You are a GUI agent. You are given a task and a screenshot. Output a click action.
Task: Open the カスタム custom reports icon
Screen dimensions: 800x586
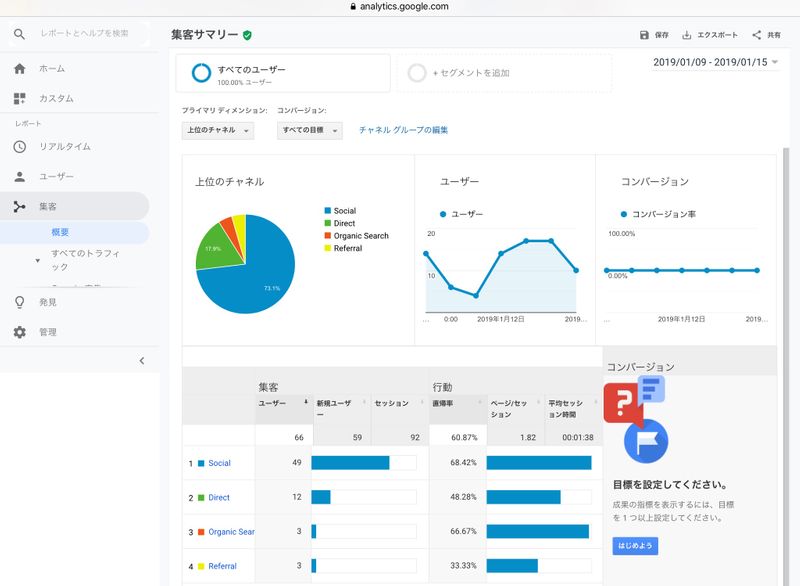tap(19, 99)
